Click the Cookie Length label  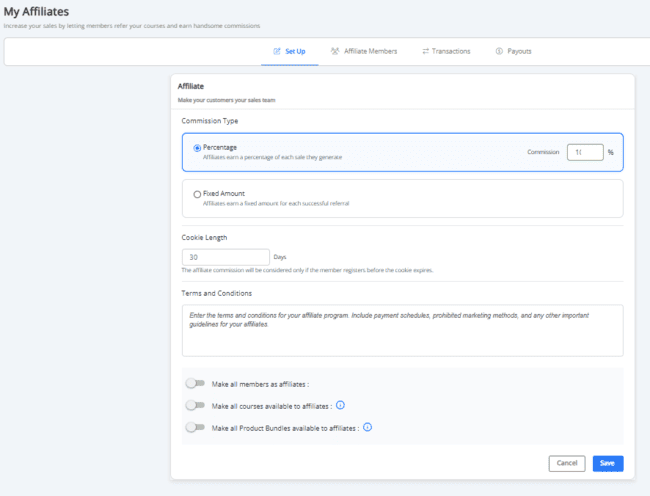tap(204, 237)
